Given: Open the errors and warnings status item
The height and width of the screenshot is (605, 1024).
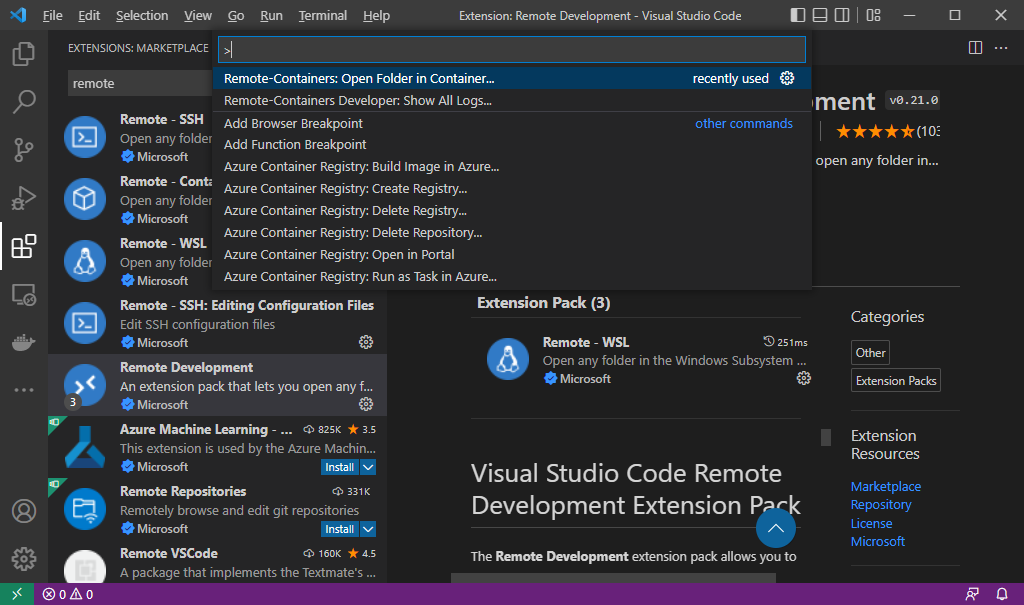Looking at the screenshot, I should point(68,594).
